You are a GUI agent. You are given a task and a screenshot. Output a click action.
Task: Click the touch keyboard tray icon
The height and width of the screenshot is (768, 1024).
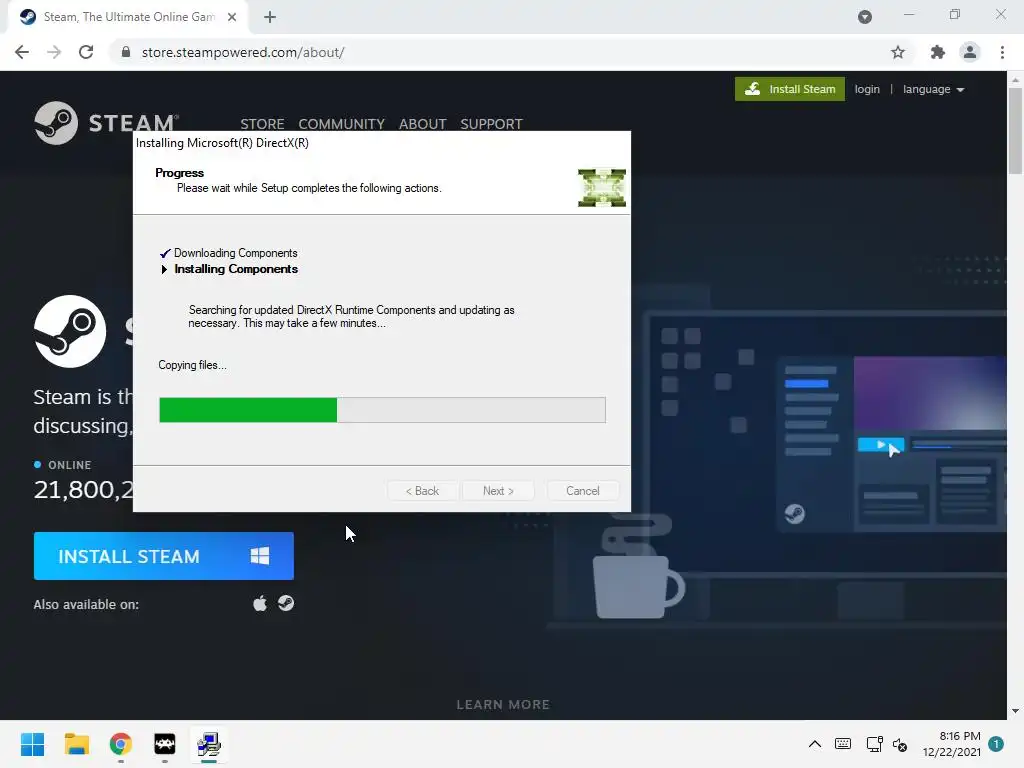pos(843,744)
